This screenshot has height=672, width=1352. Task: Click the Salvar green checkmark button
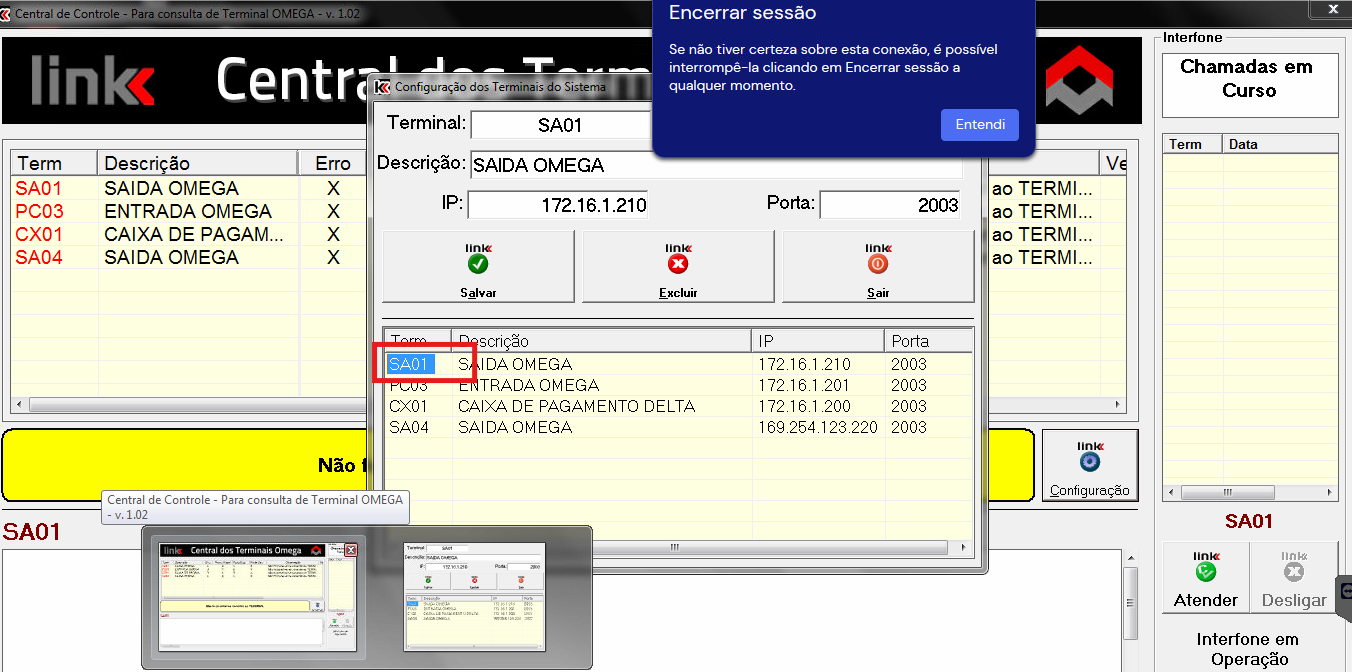[478, 266]
